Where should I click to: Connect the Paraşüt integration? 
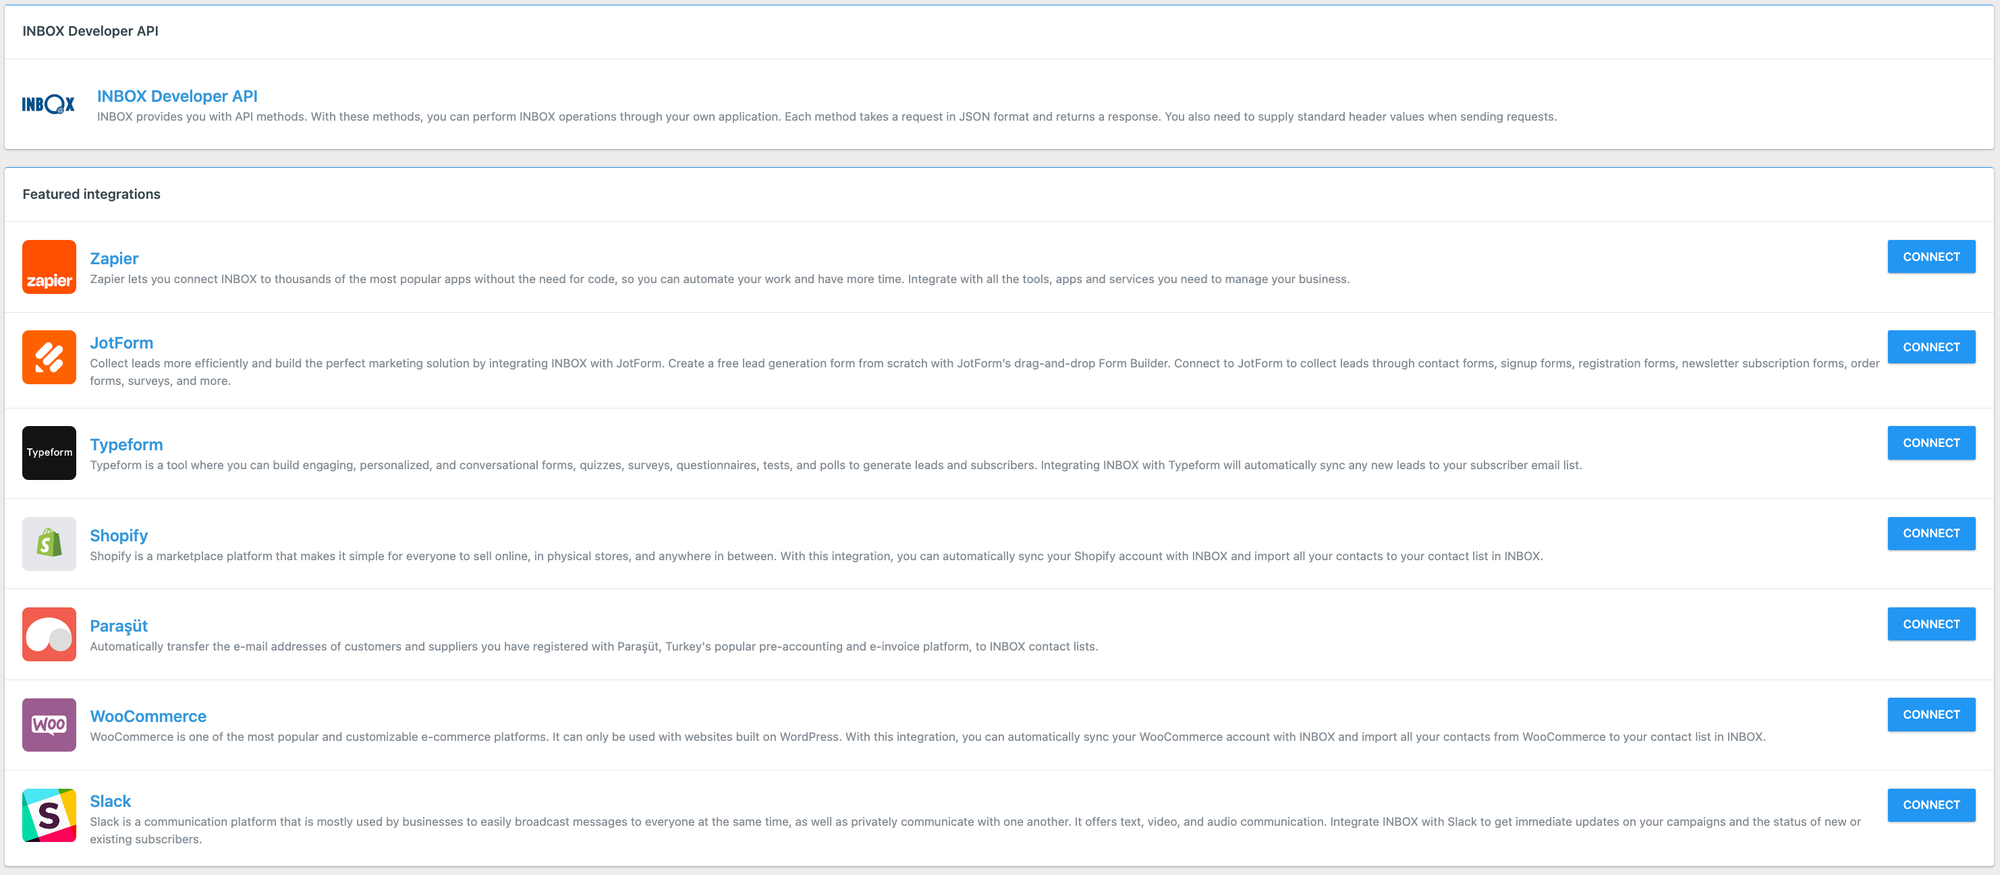pyautogui.click(x=1931, y=624)
